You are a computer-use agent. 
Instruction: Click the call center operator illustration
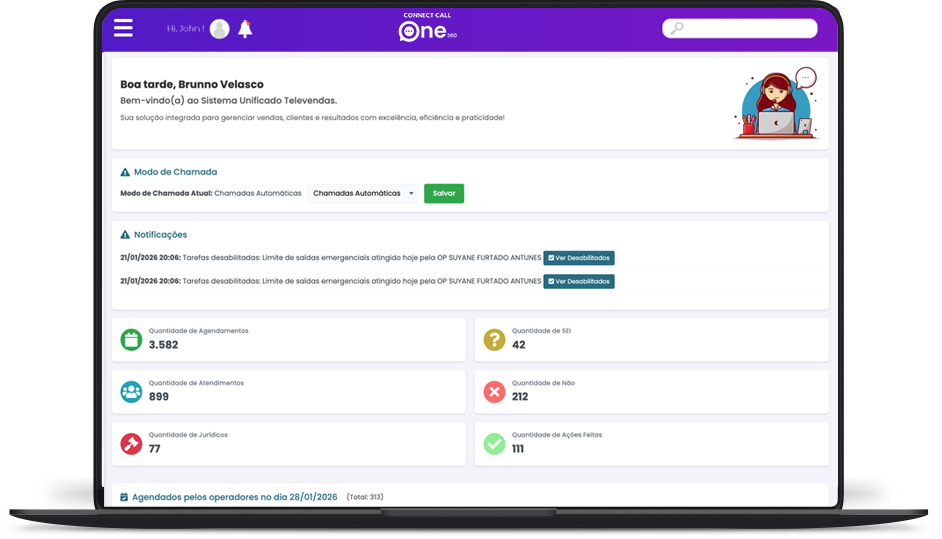pos(776,103)
